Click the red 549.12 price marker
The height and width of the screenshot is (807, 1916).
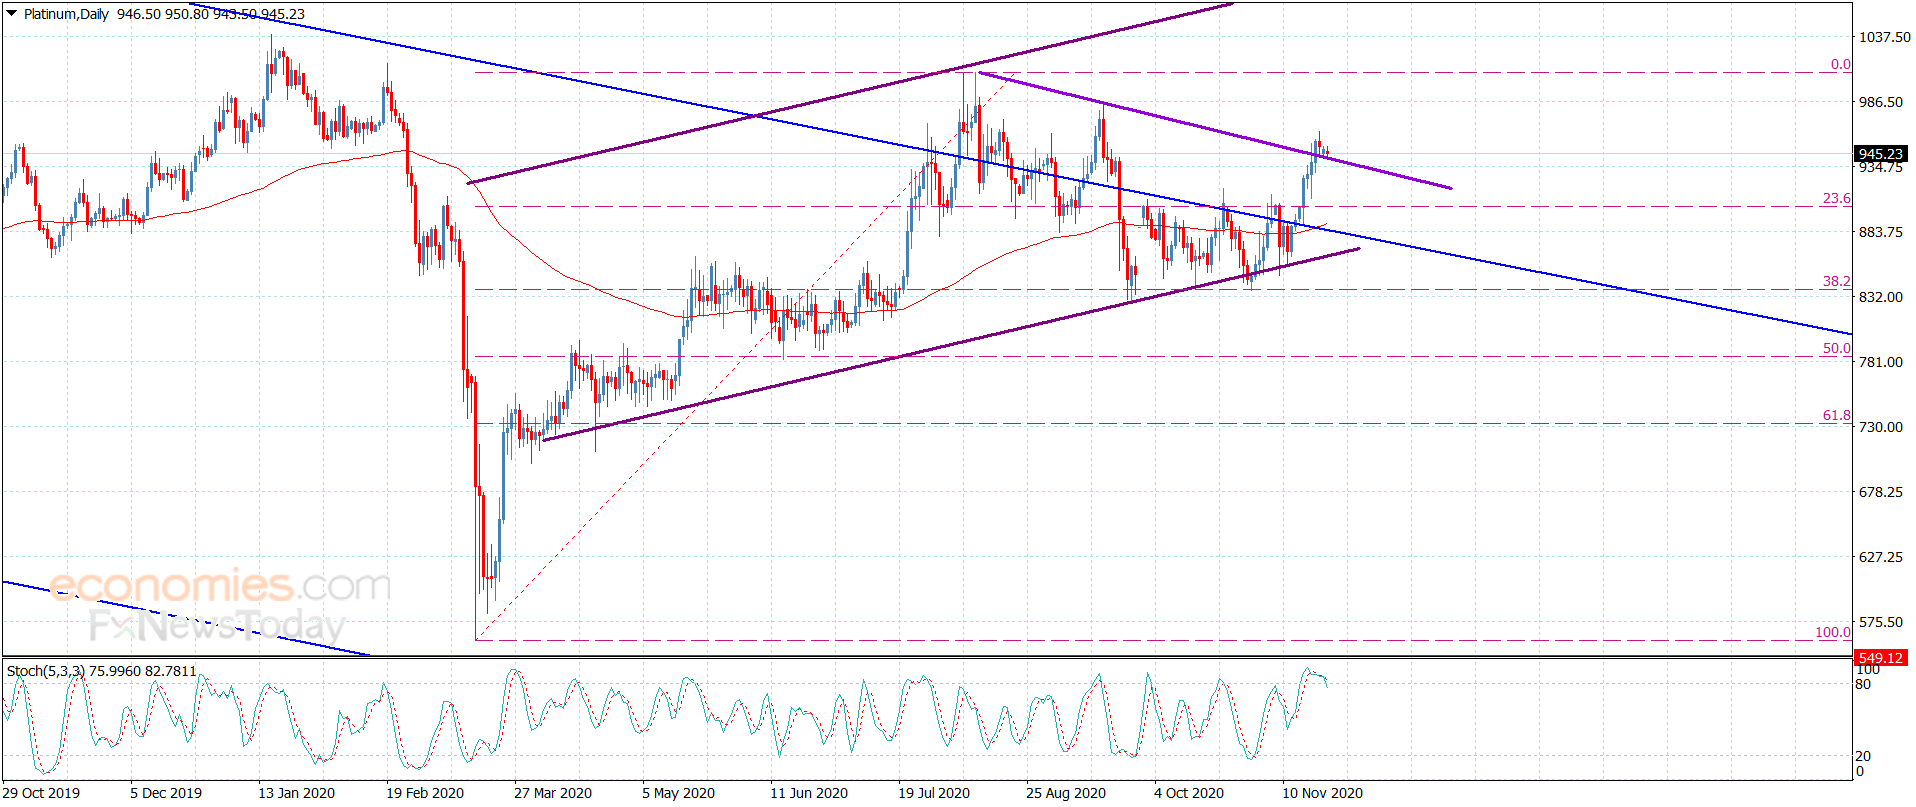pos(1880,658)
